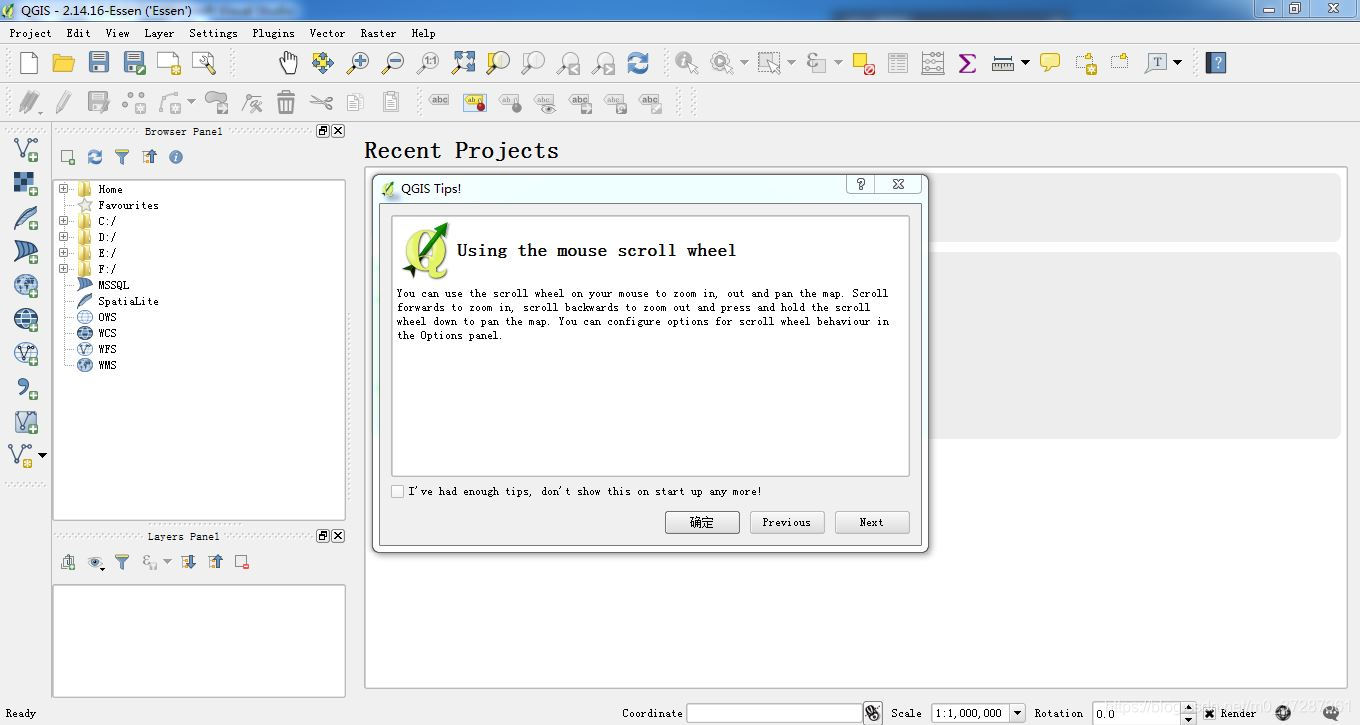Screen dimensions: 1360x725
Task: Click Add Raster Layer sidebar icon
Action: click(x=26, y=183)
